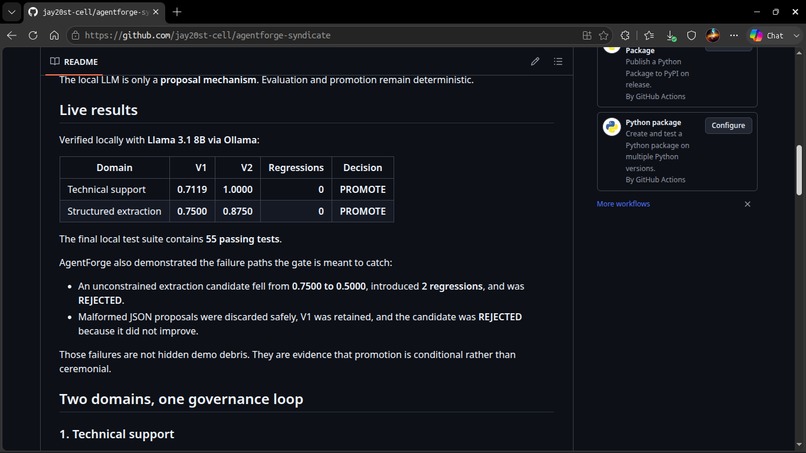This screenshot has width=806, height=453.
Task: Click scrollbar down arrow
Action: pyautogui.click(x=799, y=445)
